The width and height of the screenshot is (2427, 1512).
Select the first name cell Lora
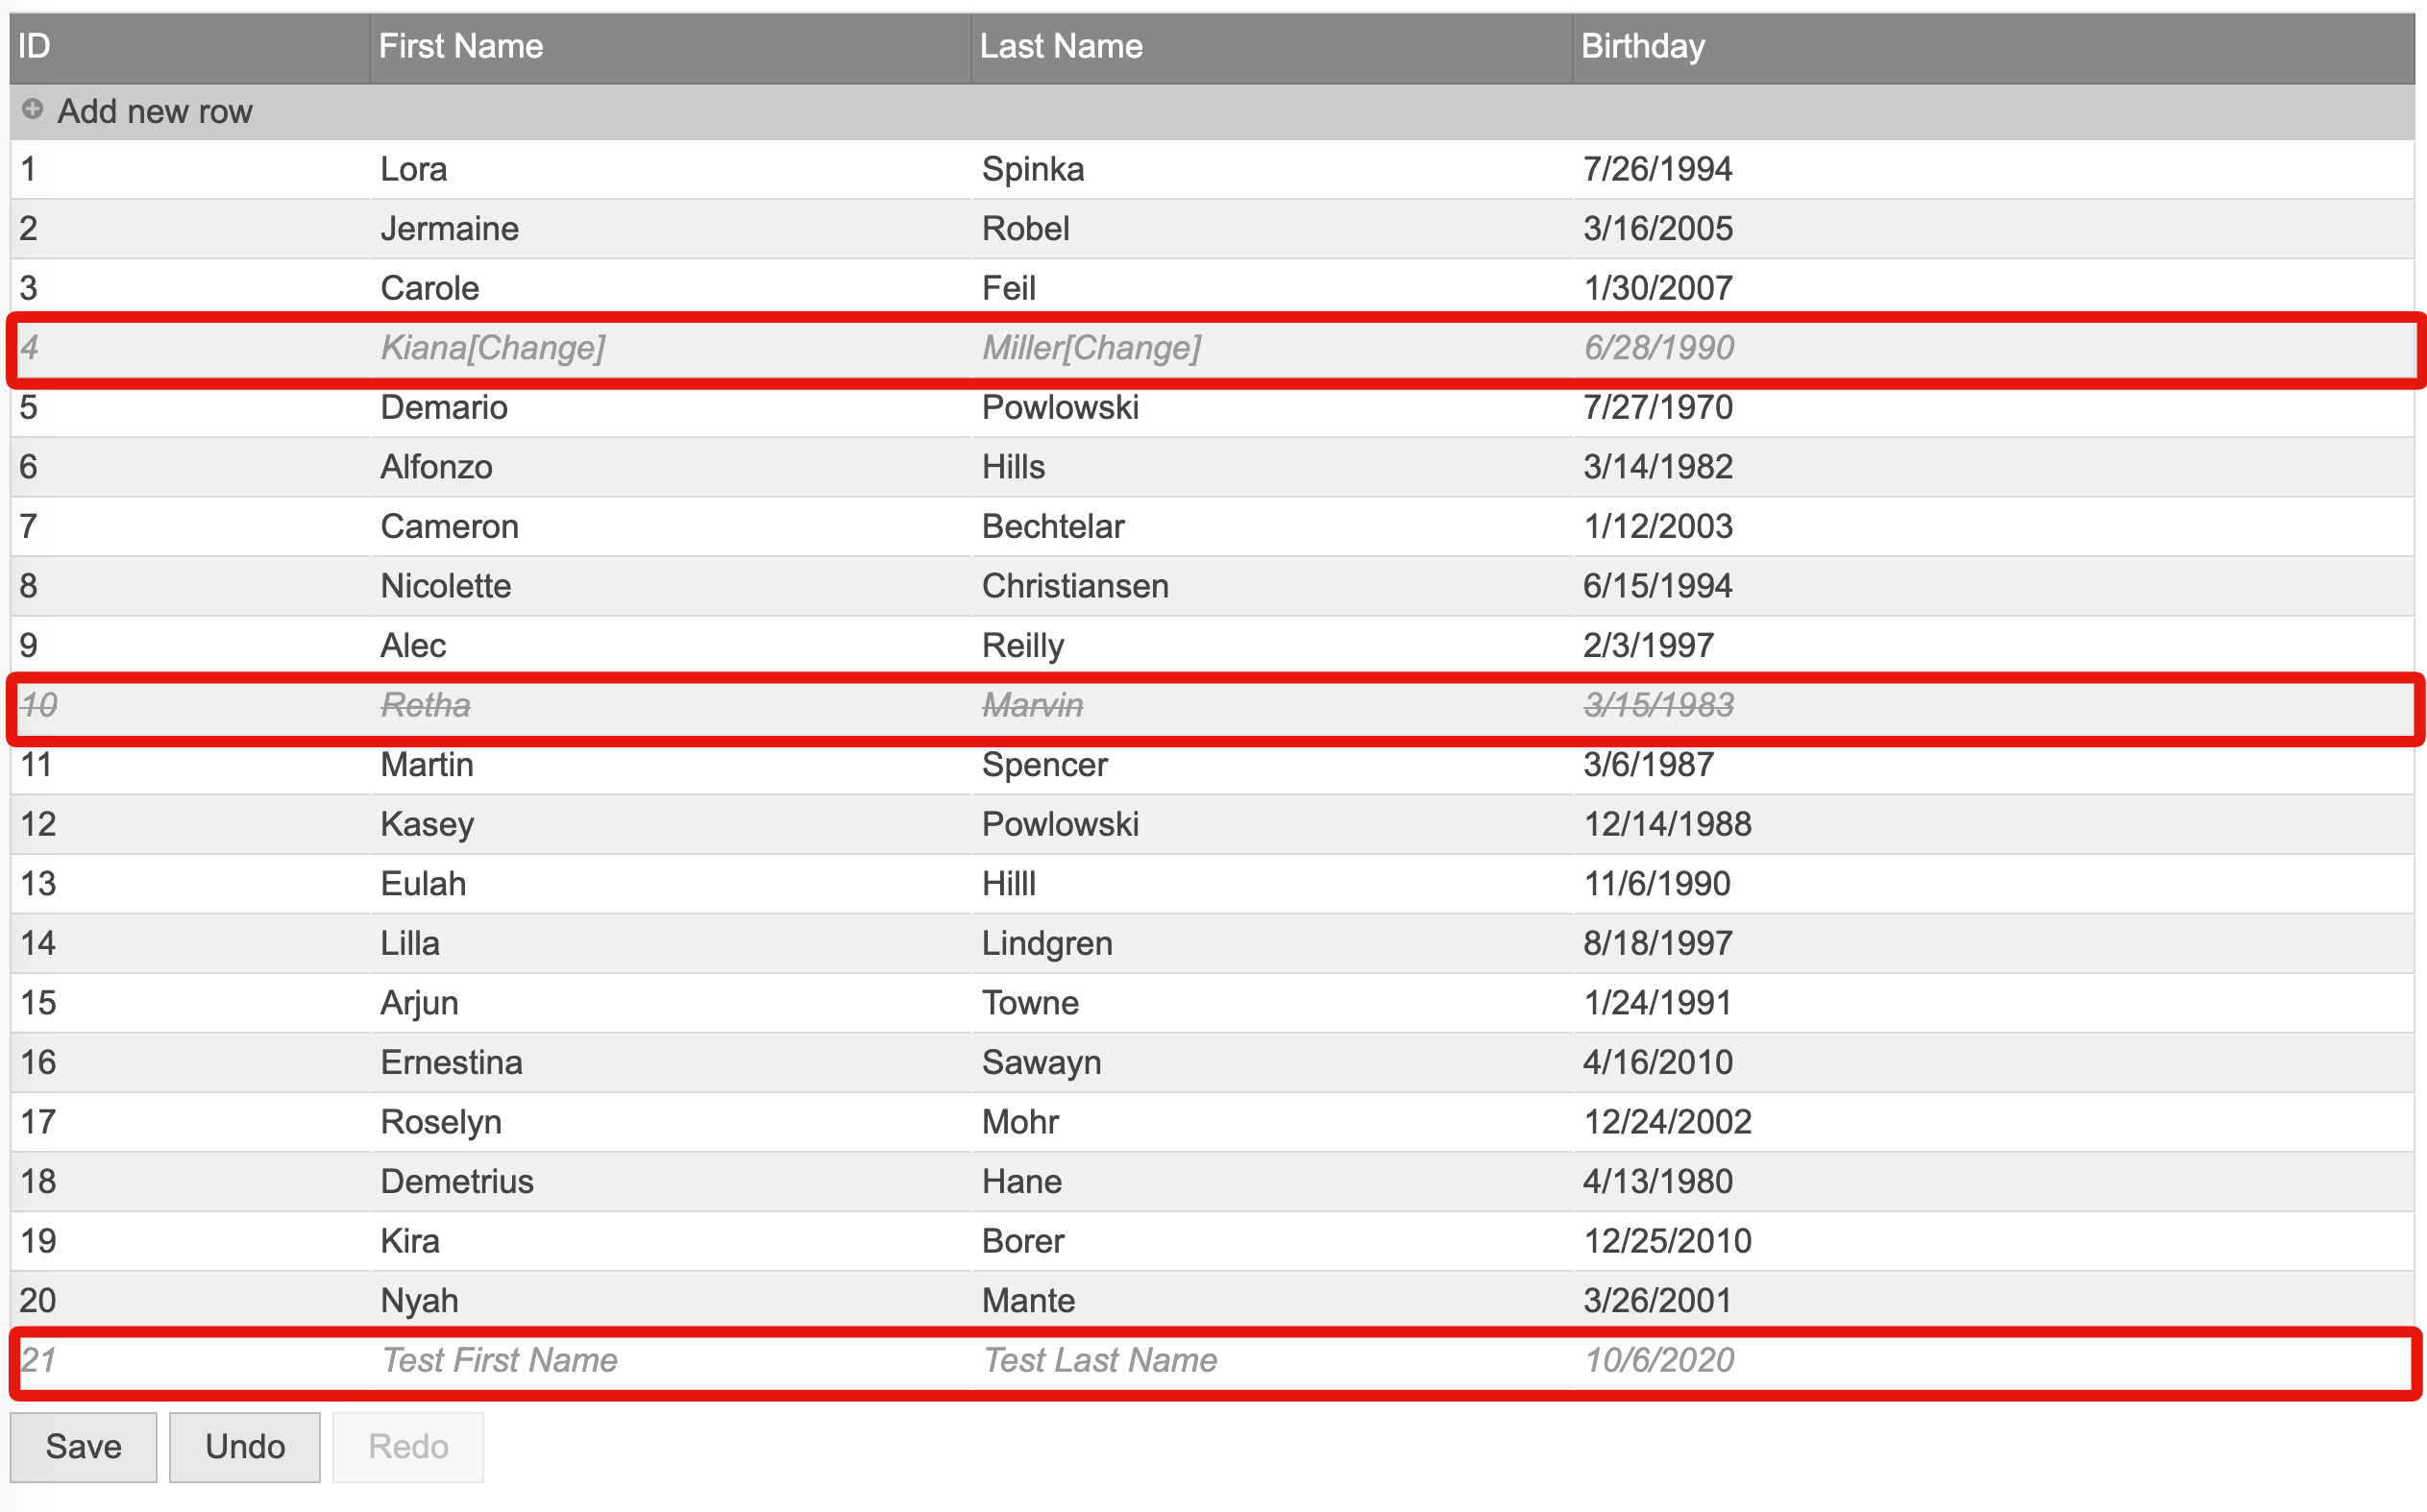tap(414, 169)
